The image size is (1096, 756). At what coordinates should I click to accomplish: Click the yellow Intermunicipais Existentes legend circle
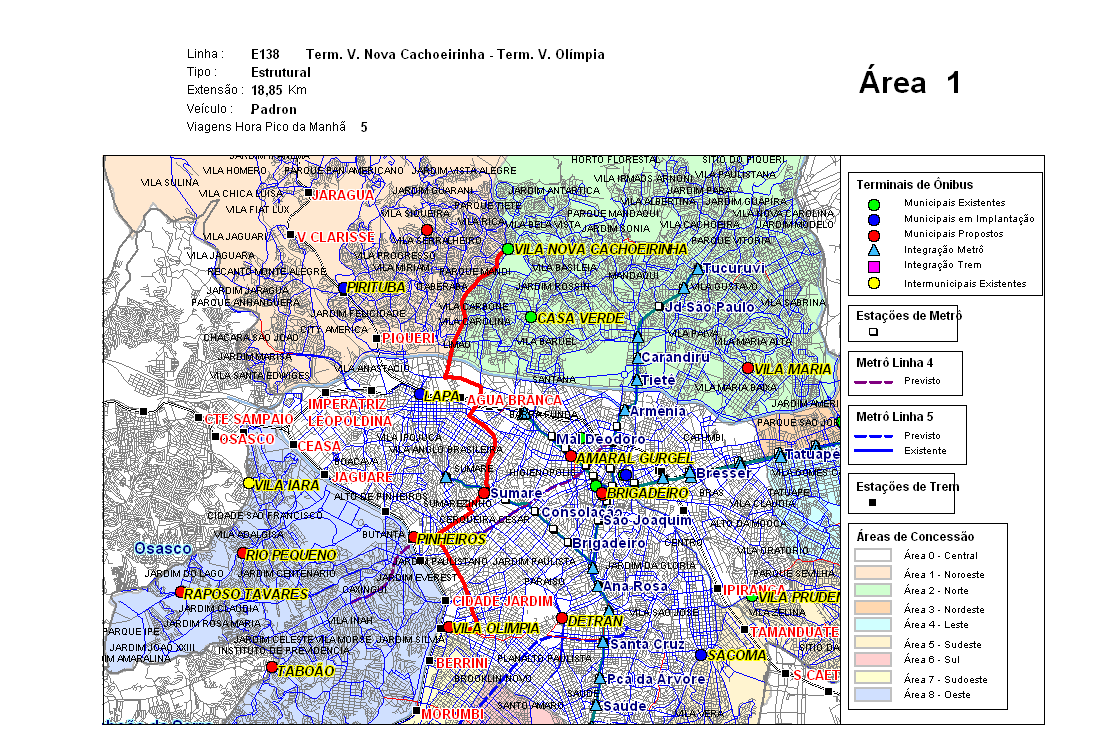point(874,283)
